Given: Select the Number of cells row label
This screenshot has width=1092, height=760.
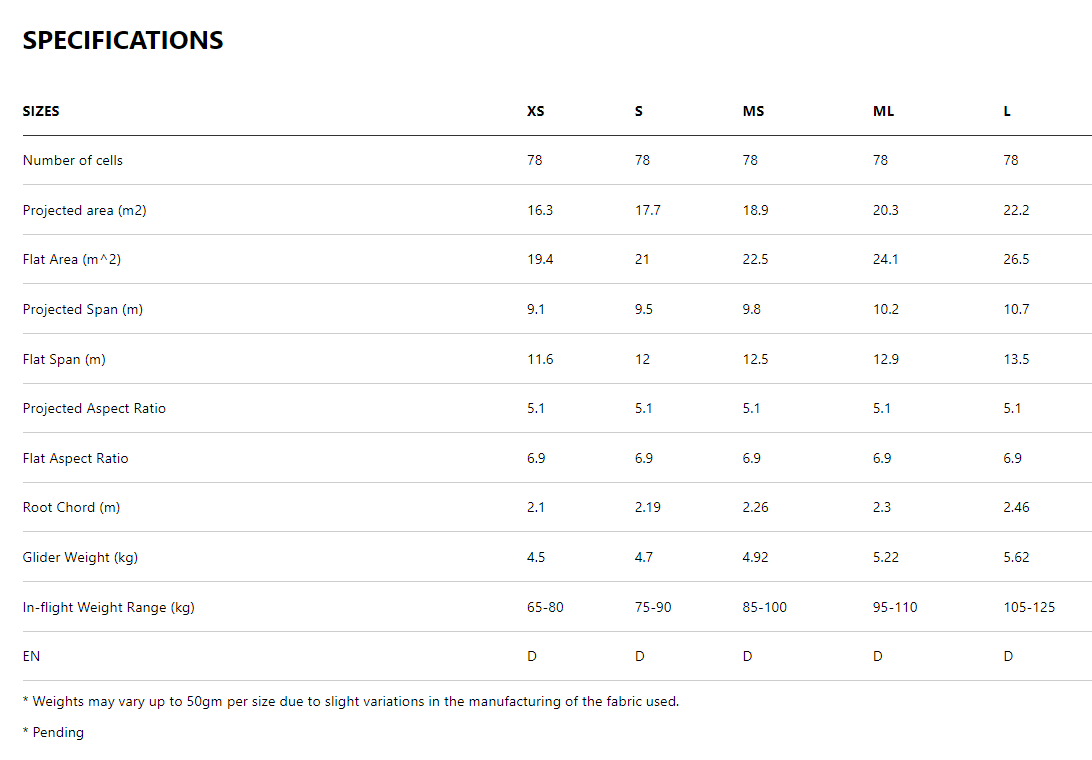Looking at the screenshot, I should 73,160.
